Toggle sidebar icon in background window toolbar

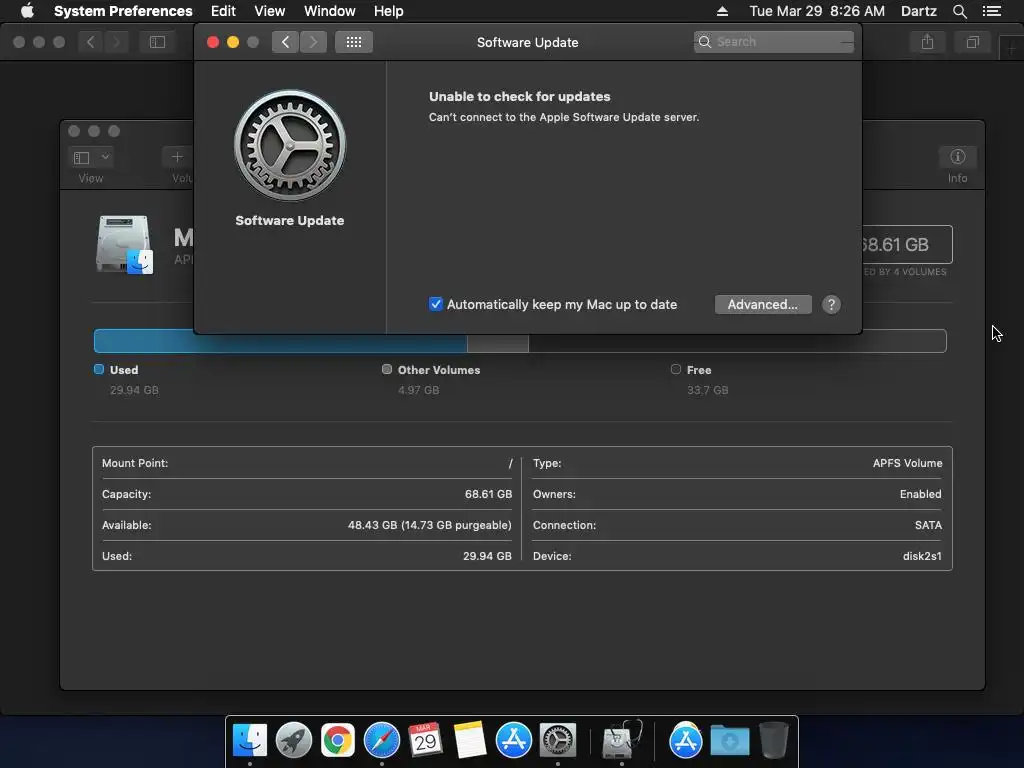(x=157, y=42)
